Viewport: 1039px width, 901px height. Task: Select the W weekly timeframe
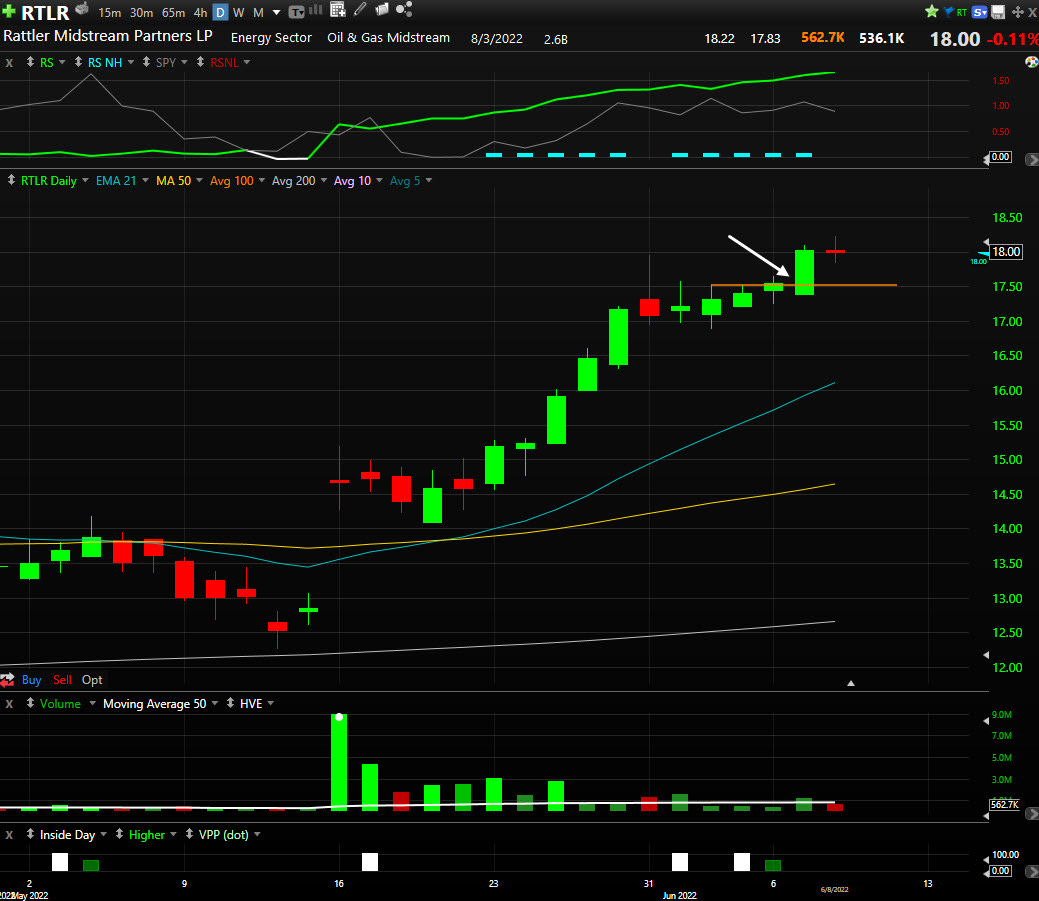point(239,13)
